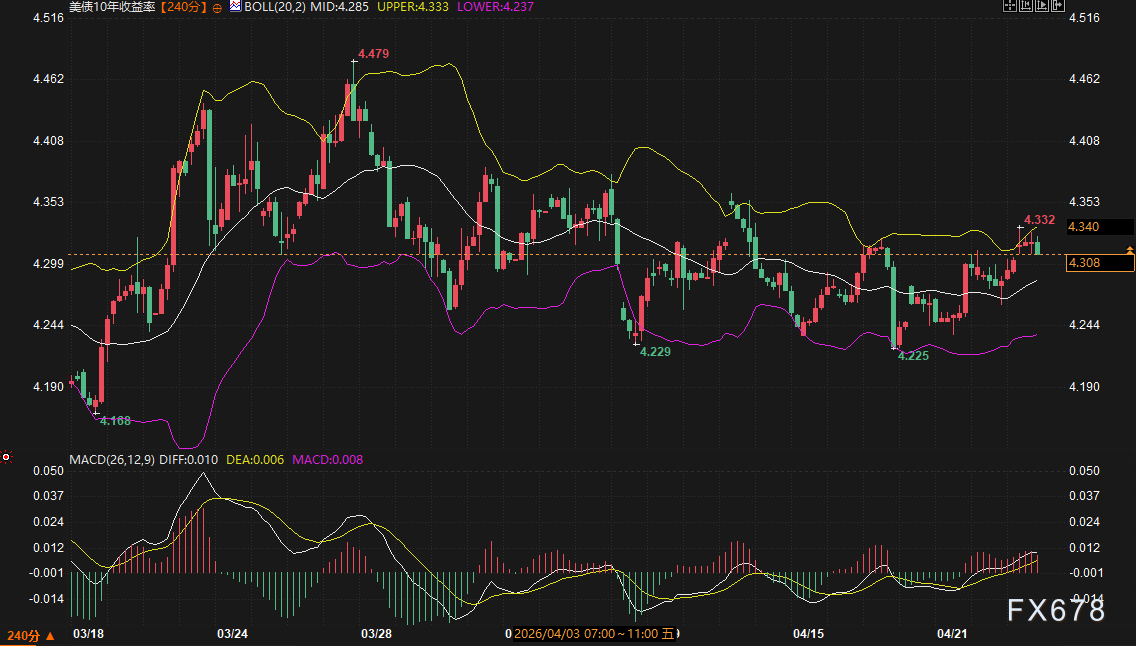The image size is (1136, 646).
Task: Click the scroll-to-start chart icon
Action: click(x=1027, y=6)
